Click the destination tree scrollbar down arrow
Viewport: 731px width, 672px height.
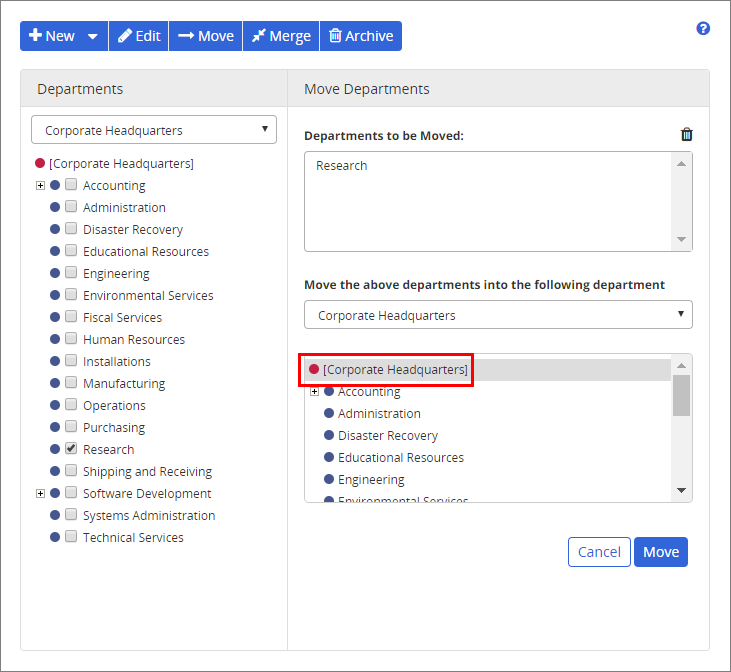tap(681, 491)
